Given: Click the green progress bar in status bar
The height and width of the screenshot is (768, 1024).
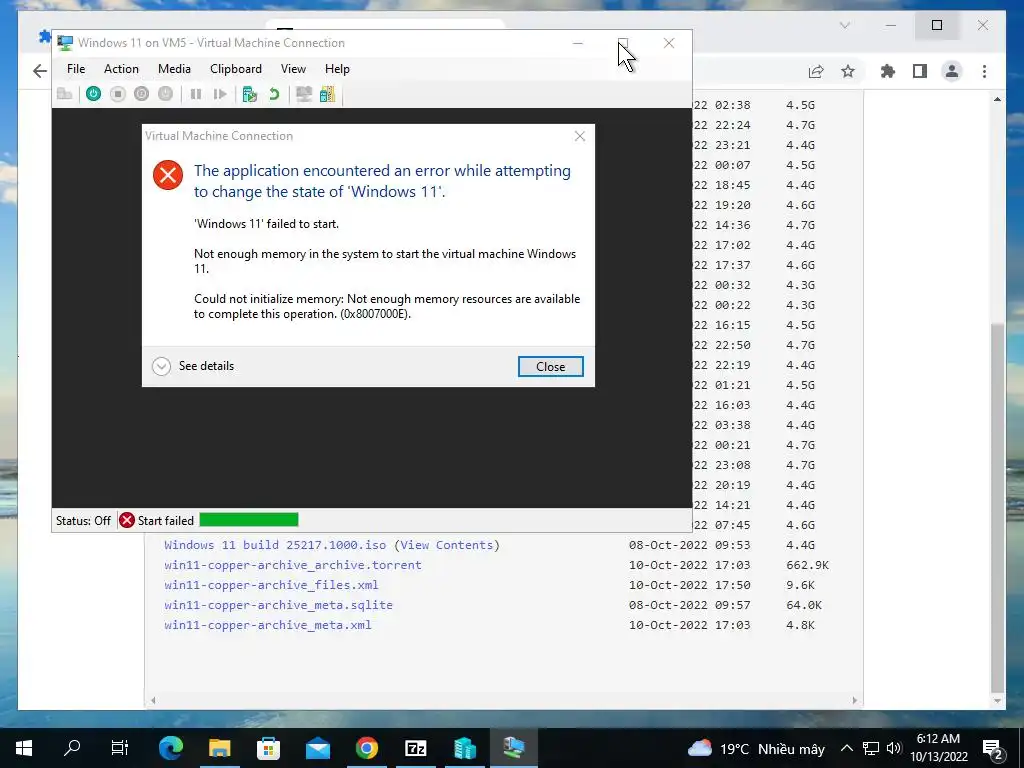Looking at the screenshot, I should click(x=249, y=520).
